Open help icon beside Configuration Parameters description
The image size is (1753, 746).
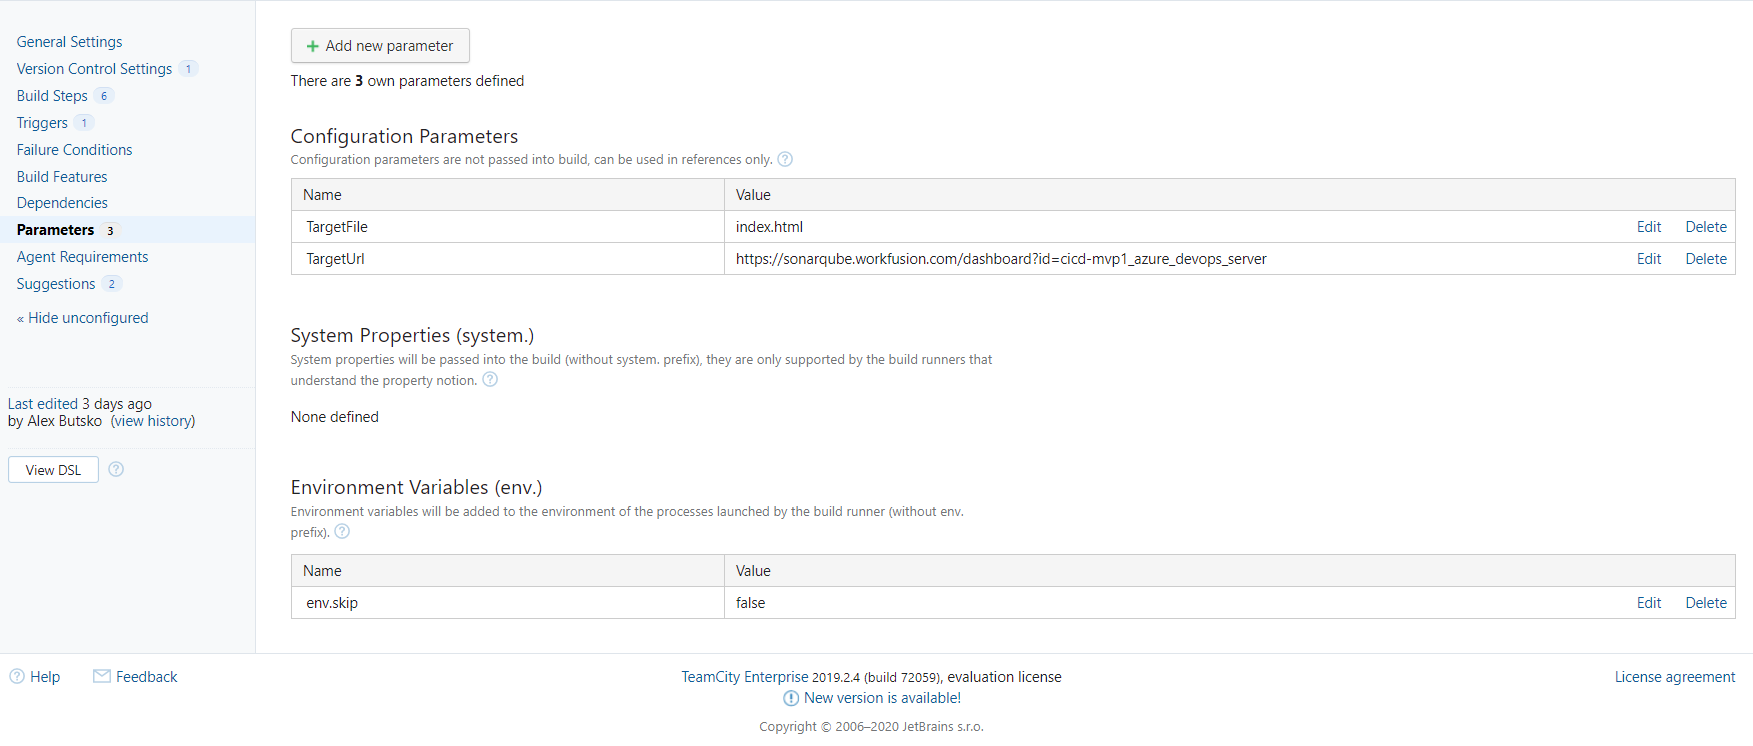point(785,159)
